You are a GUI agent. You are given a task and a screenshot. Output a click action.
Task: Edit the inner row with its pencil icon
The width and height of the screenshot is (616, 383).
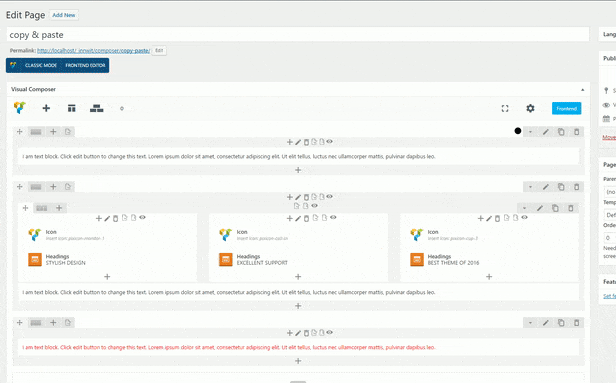pyautogui.click(x=540, y=208)
